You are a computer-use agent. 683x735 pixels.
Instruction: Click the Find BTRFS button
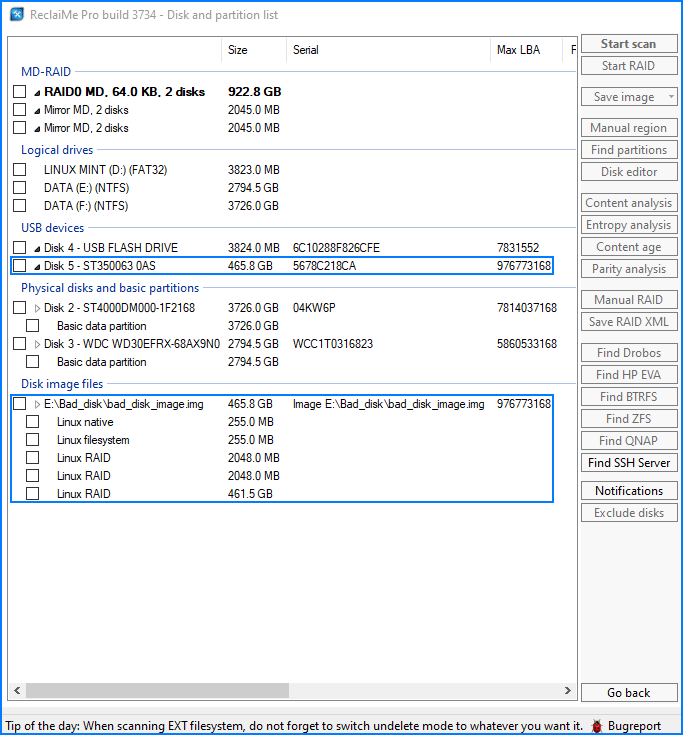[629, 397]
